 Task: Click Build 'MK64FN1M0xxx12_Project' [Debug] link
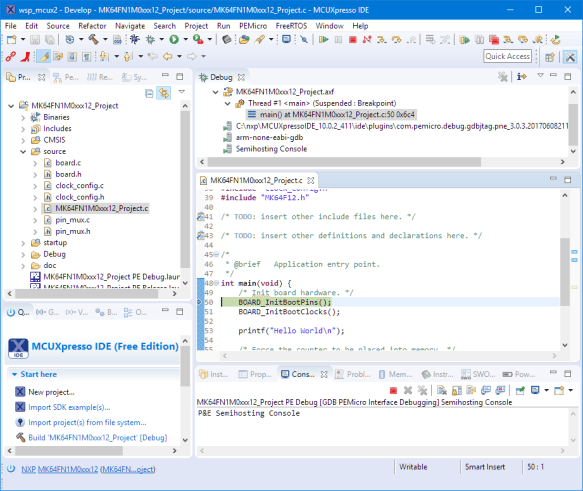pos(98,437)
